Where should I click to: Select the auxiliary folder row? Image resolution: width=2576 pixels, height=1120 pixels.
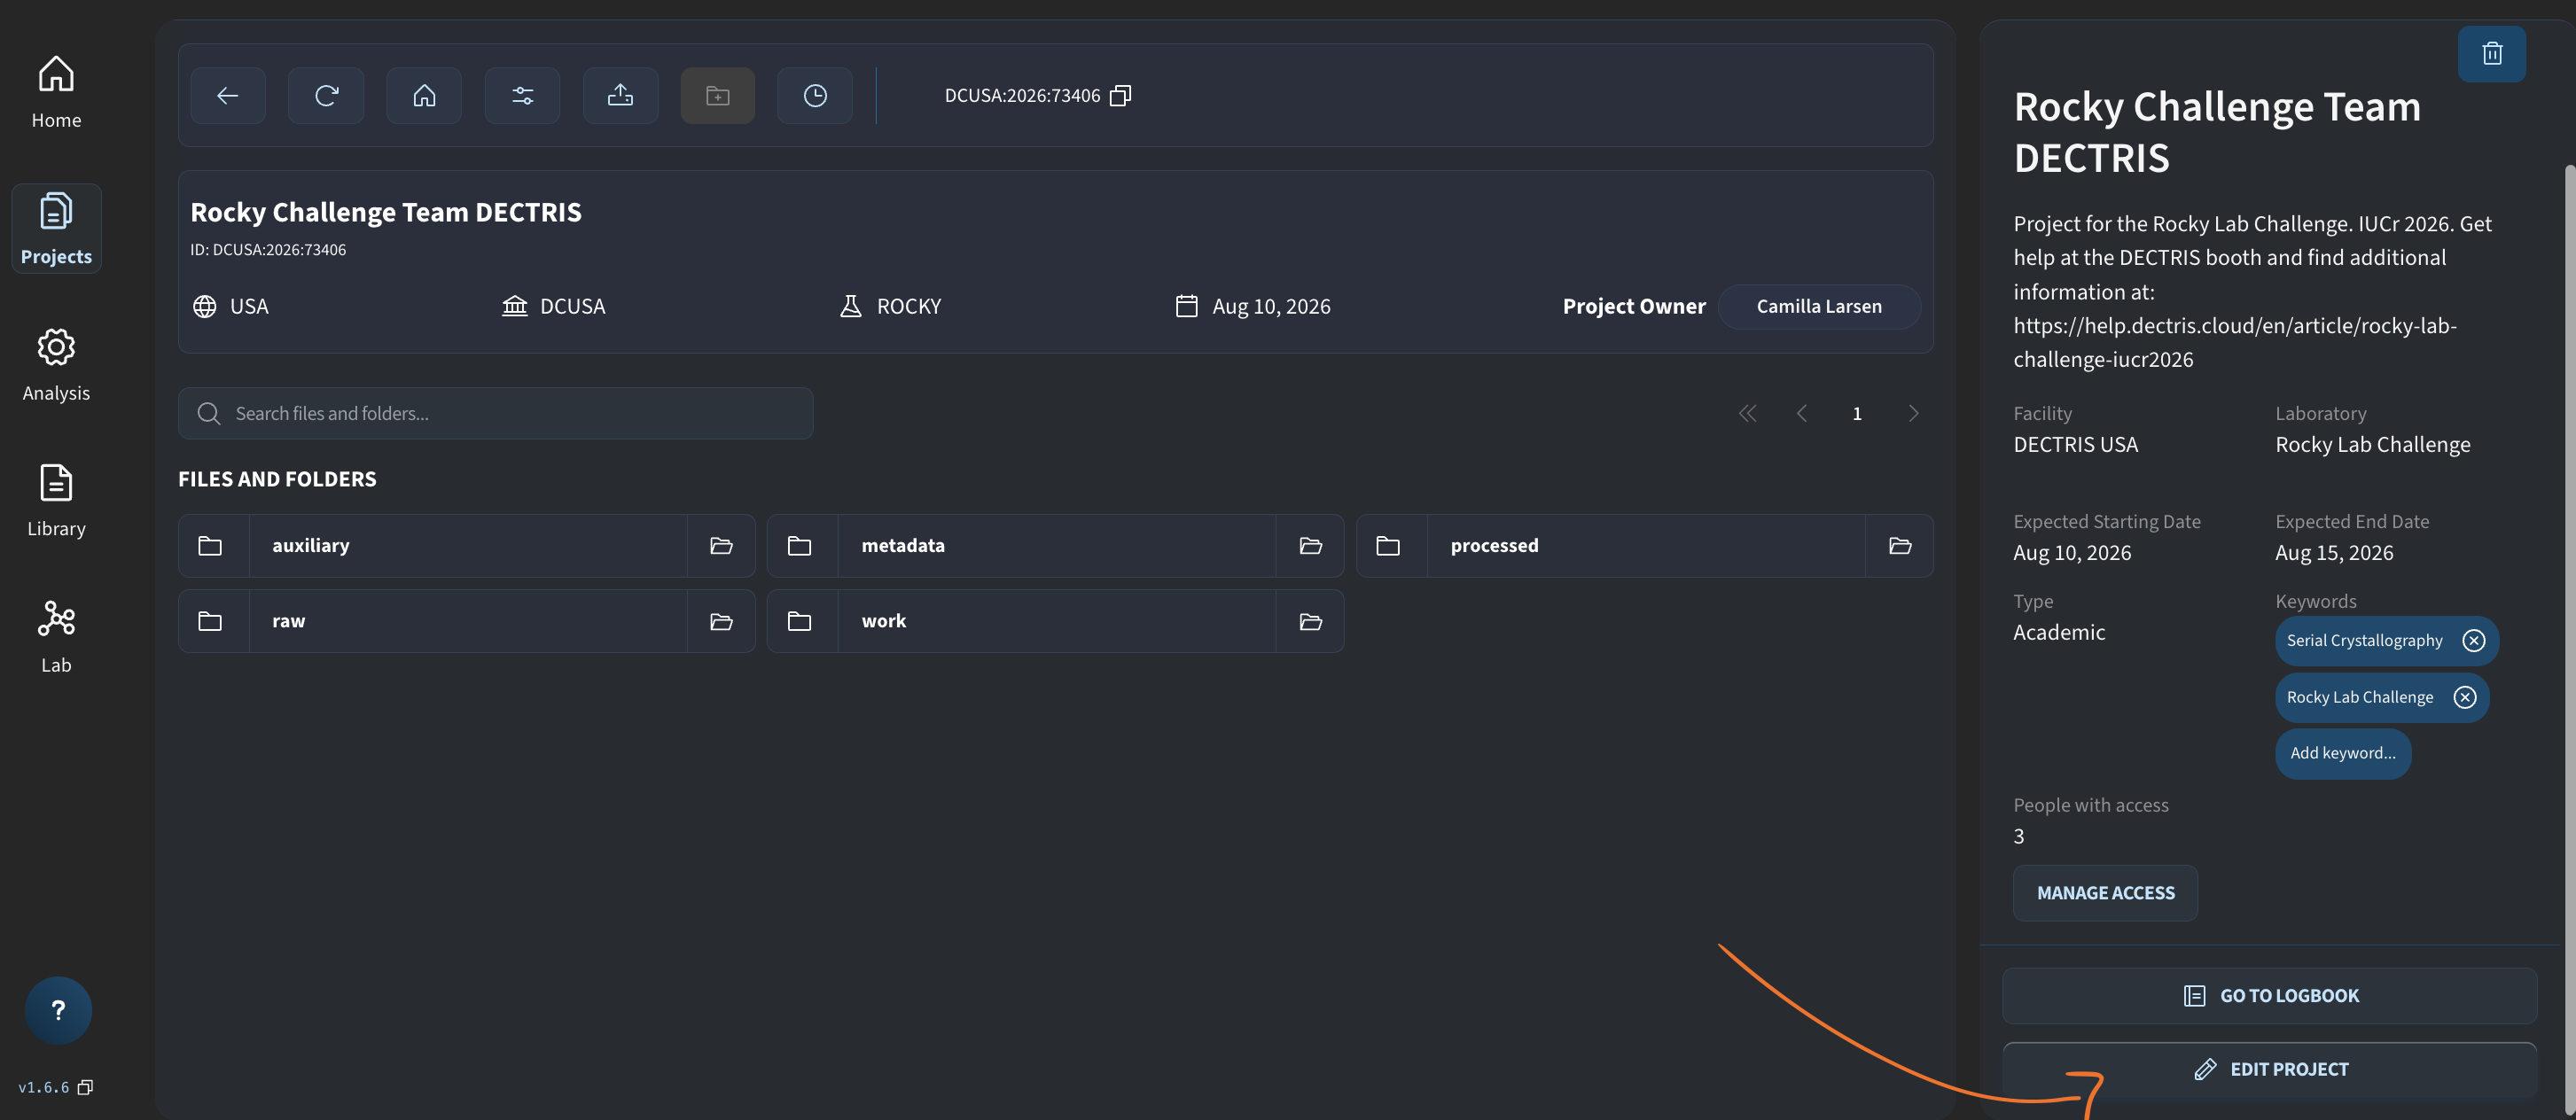pyautogui.click(x=467, y=546)
